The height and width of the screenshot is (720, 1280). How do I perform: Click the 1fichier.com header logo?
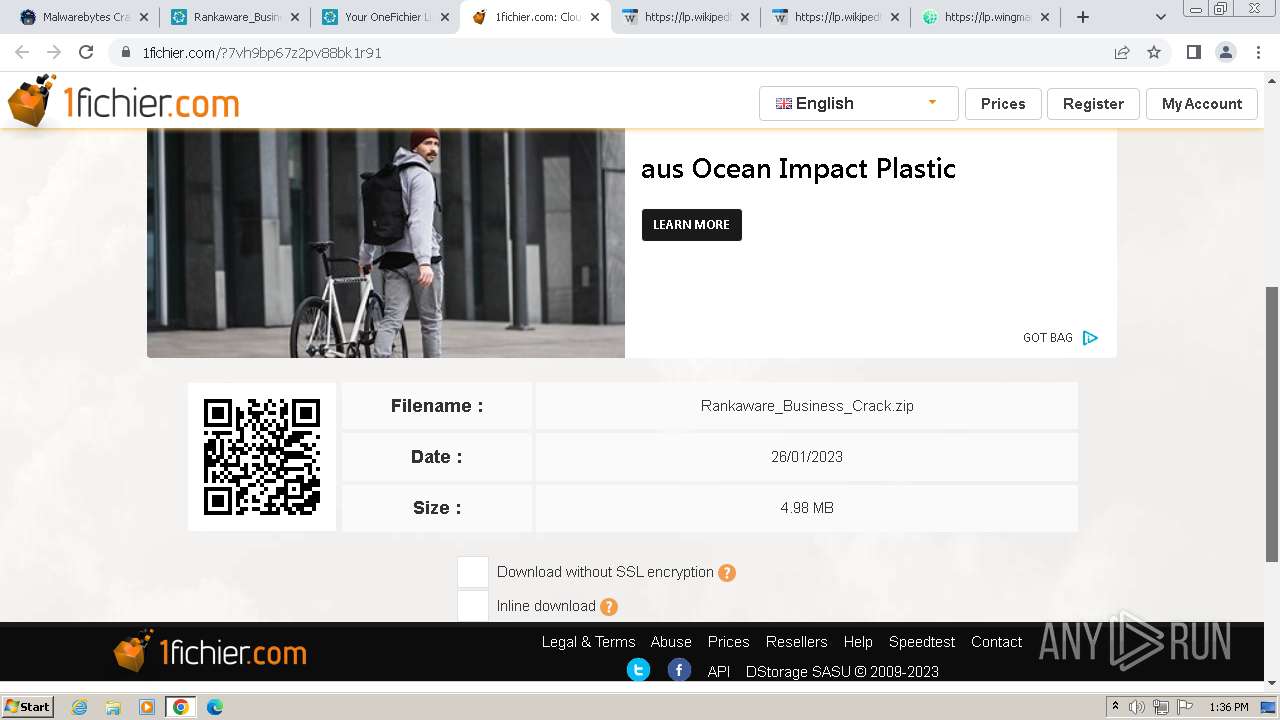[x=124, y=102]
